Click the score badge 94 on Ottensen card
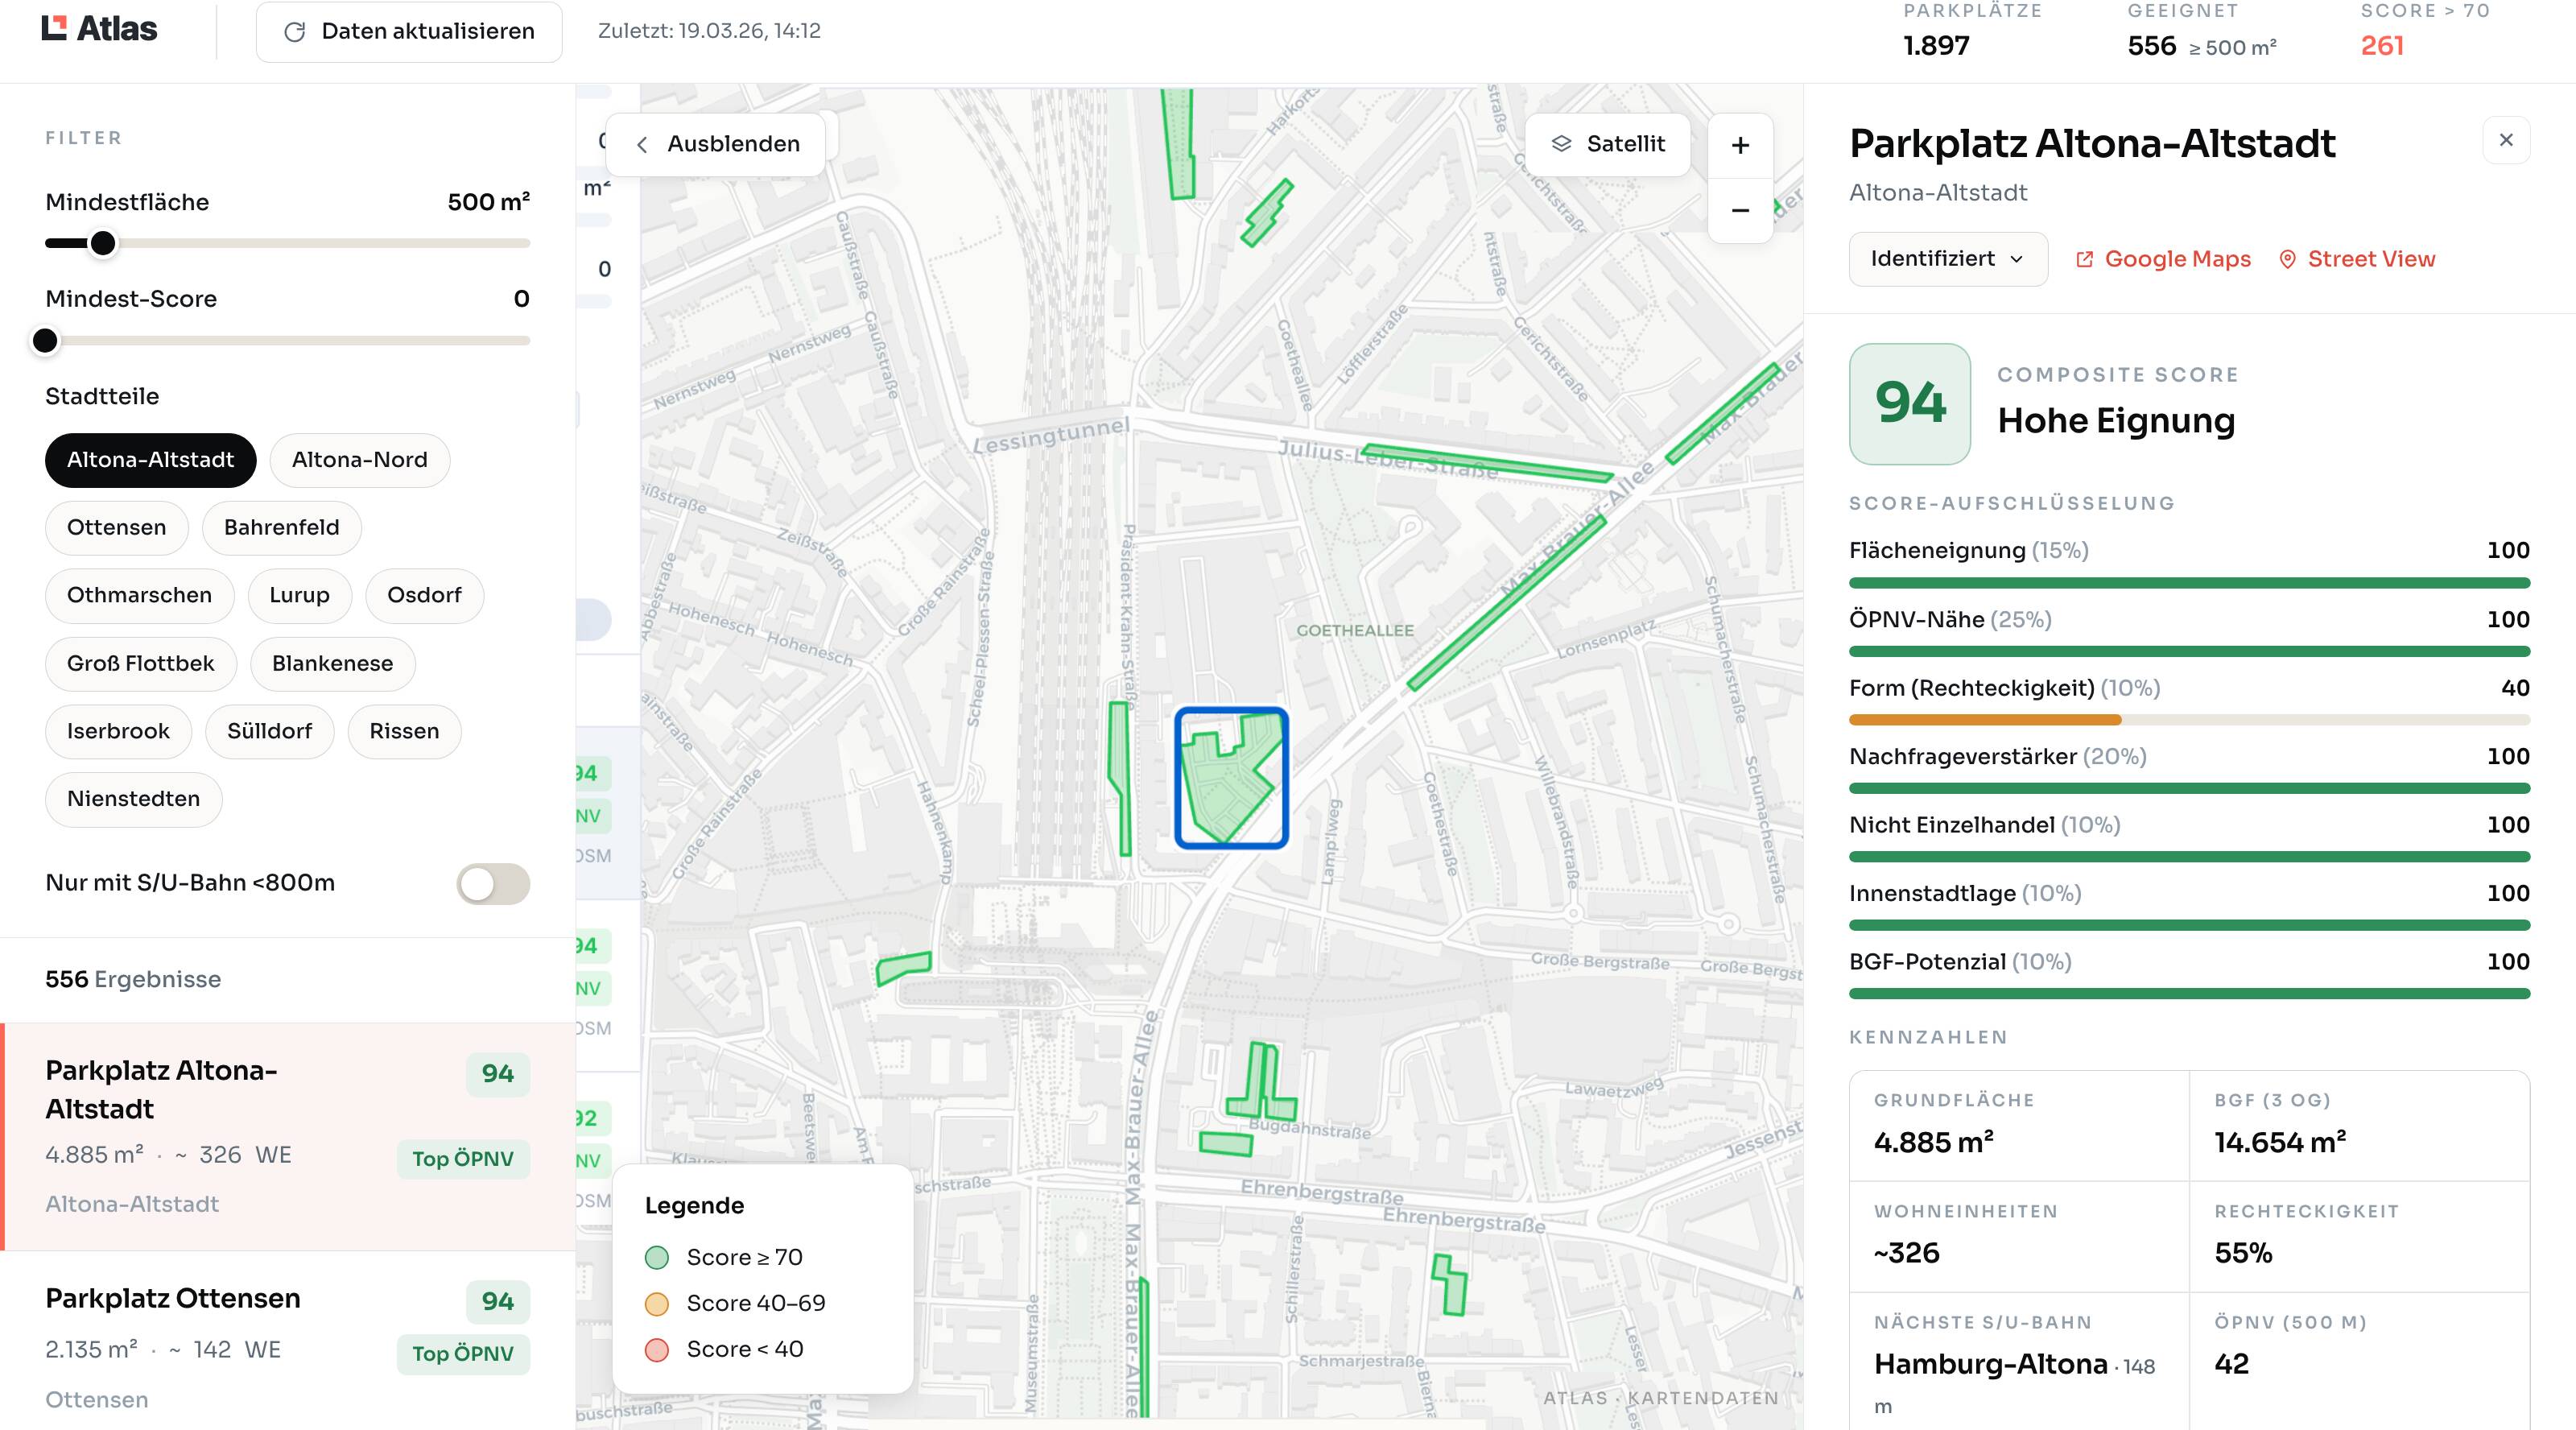The height and width of the screenshot is (1430, 2576). (498, 1302)
